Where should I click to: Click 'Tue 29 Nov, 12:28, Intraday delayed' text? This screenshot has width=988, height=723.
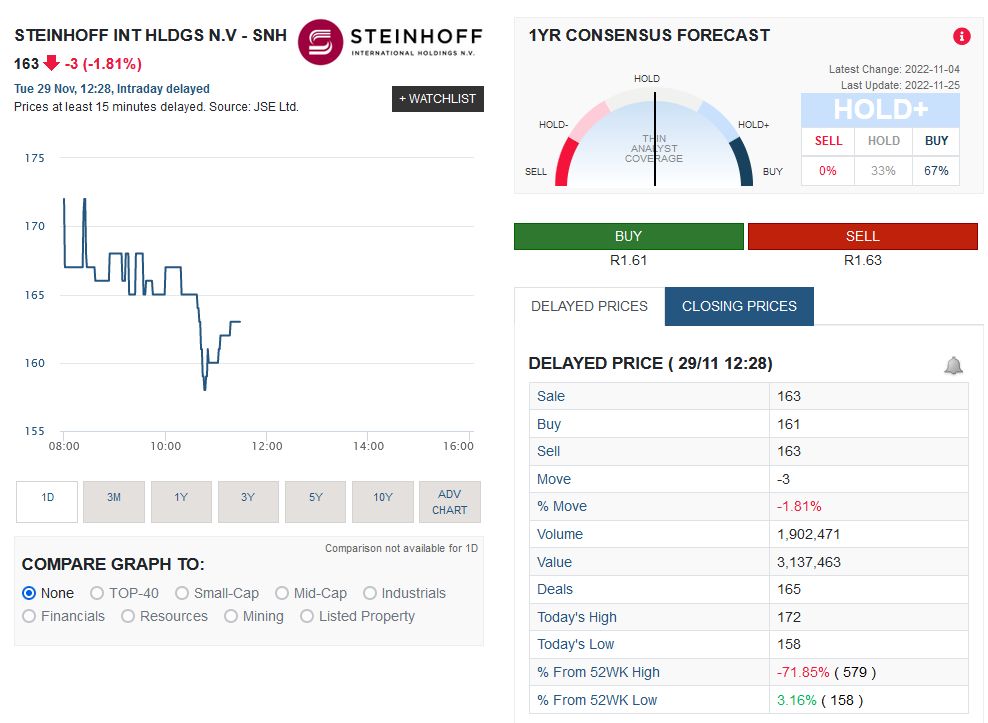click(x=112, y=89)
